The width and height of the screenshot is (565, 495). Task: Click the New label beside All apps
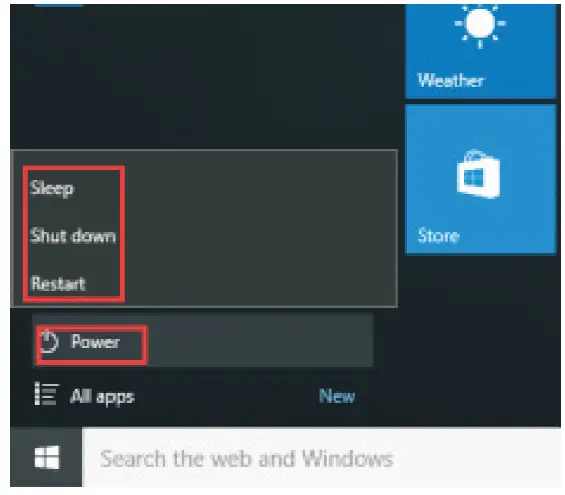(337, 396)
